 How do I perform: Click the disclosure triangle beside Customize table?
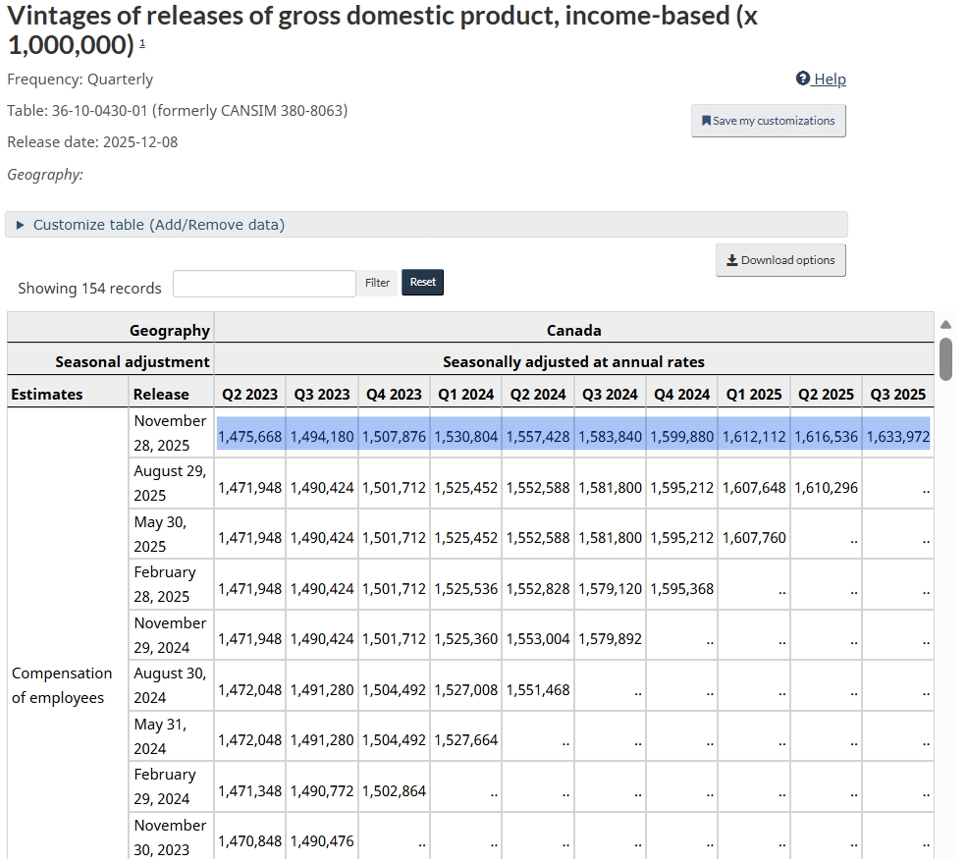20,224
